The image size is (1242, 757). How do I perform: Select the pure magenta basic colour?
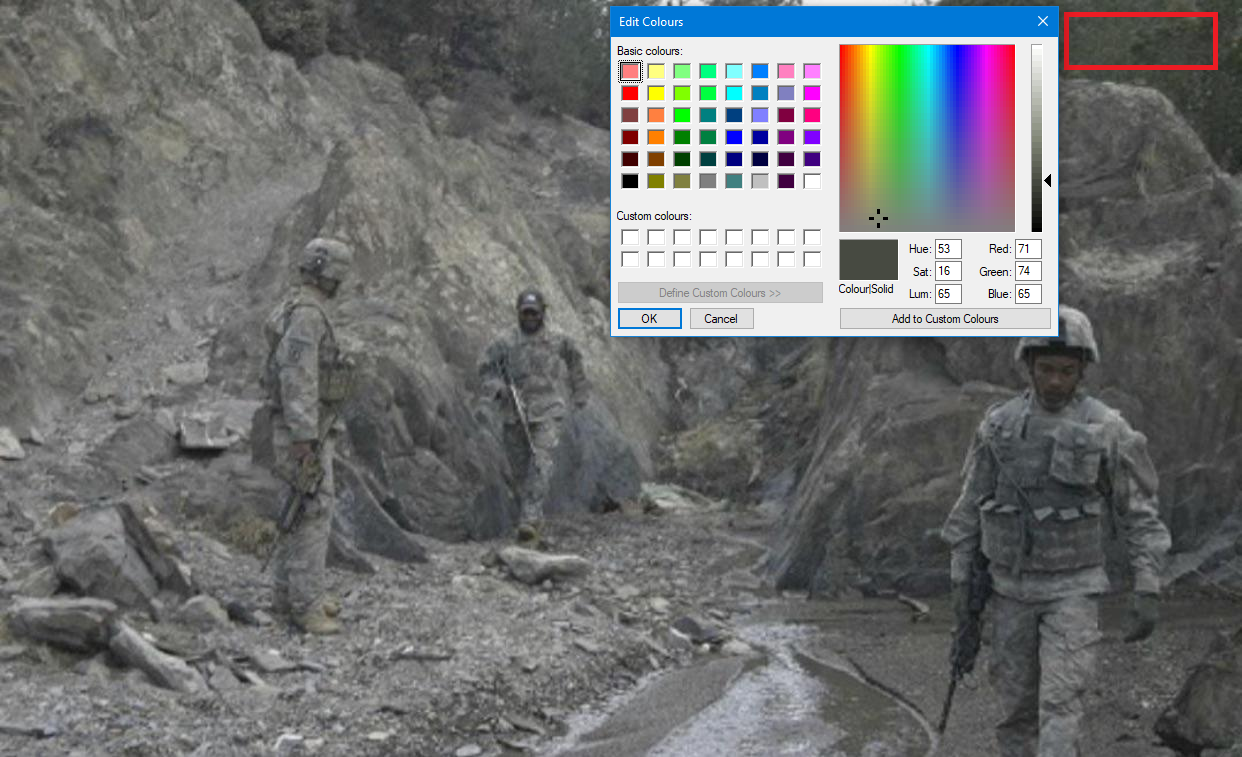812,93
